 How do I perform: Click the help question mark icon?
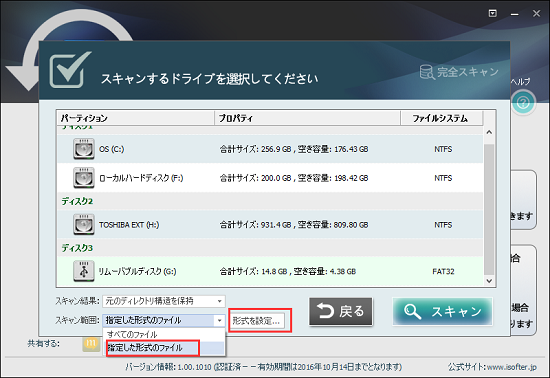523,103
